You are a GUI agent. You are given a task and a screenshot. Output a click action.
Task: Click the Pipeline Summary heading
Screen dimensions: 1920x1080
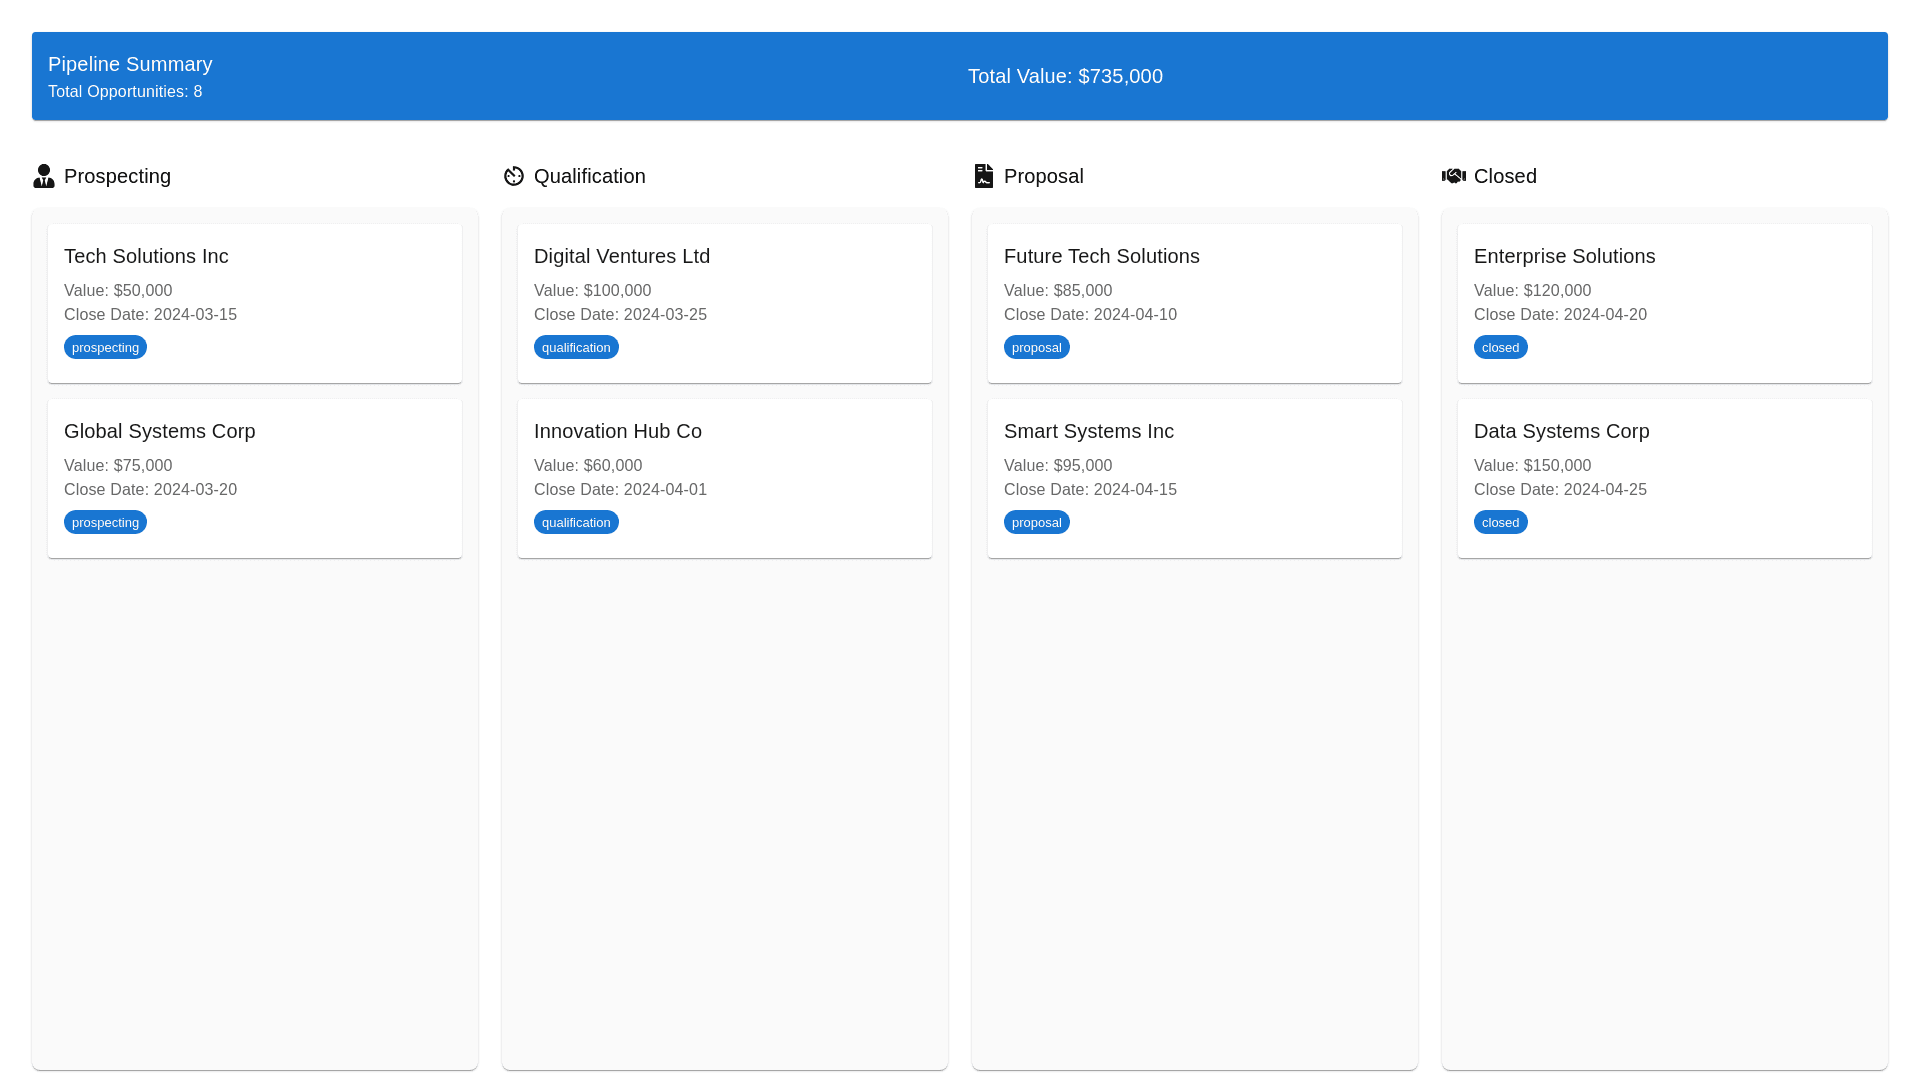click(x=130, y=64)
